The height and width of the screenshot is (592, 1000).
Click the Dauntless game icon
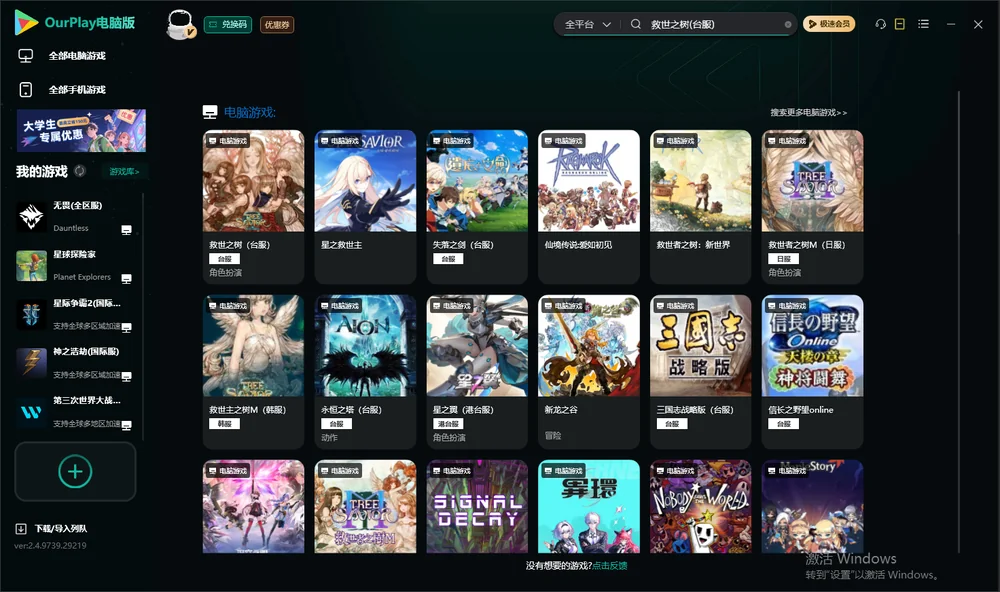[x=31, y=217]
